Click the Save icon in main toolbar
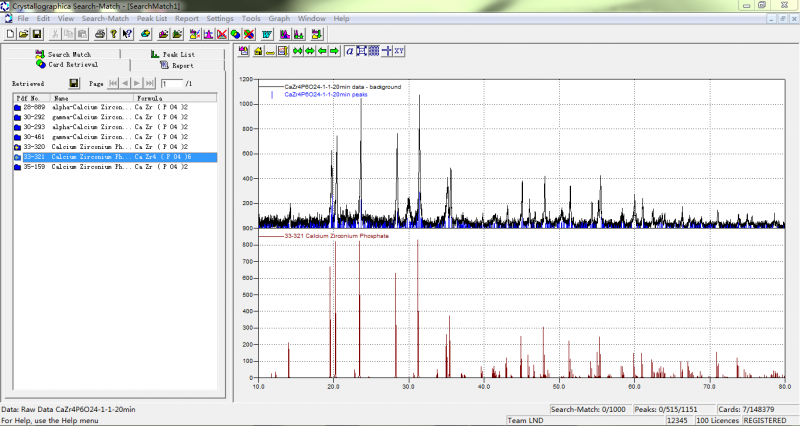This screenshot has width=800, height=426. tap(37, 34)
